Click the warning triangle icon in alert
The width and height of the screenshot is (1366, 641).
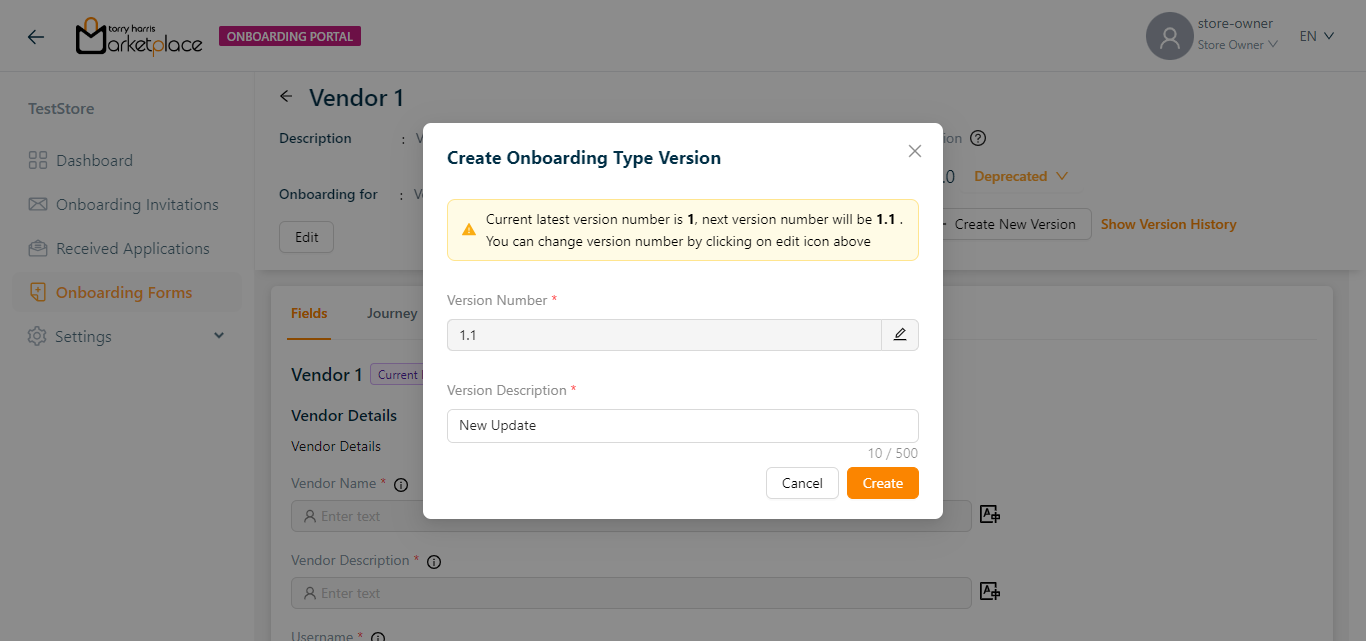[468, 230]
